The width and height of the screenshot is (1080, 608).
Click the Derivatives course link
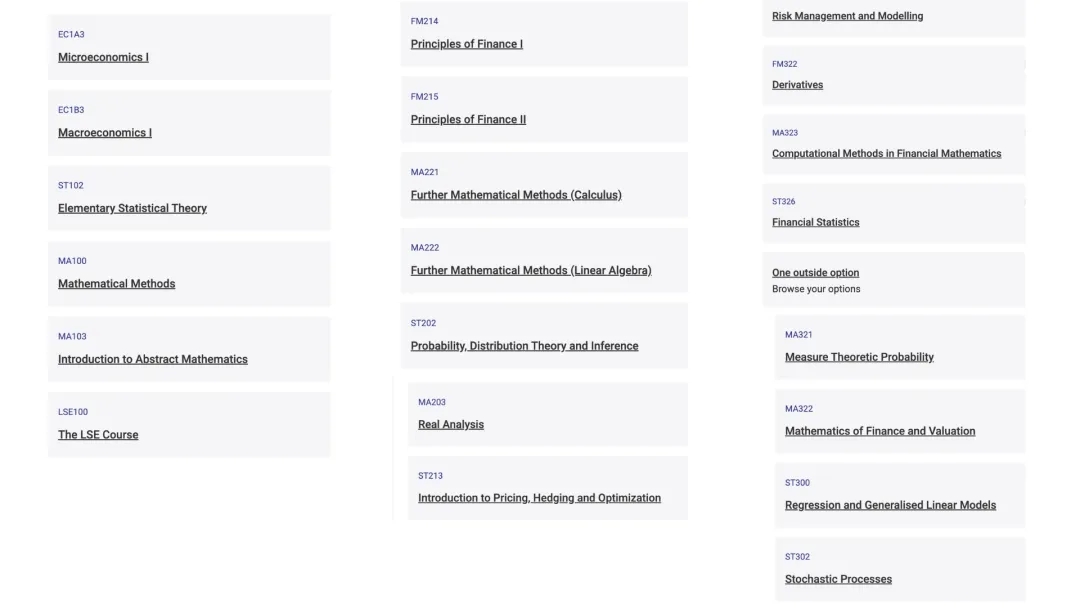pos(797,85)
